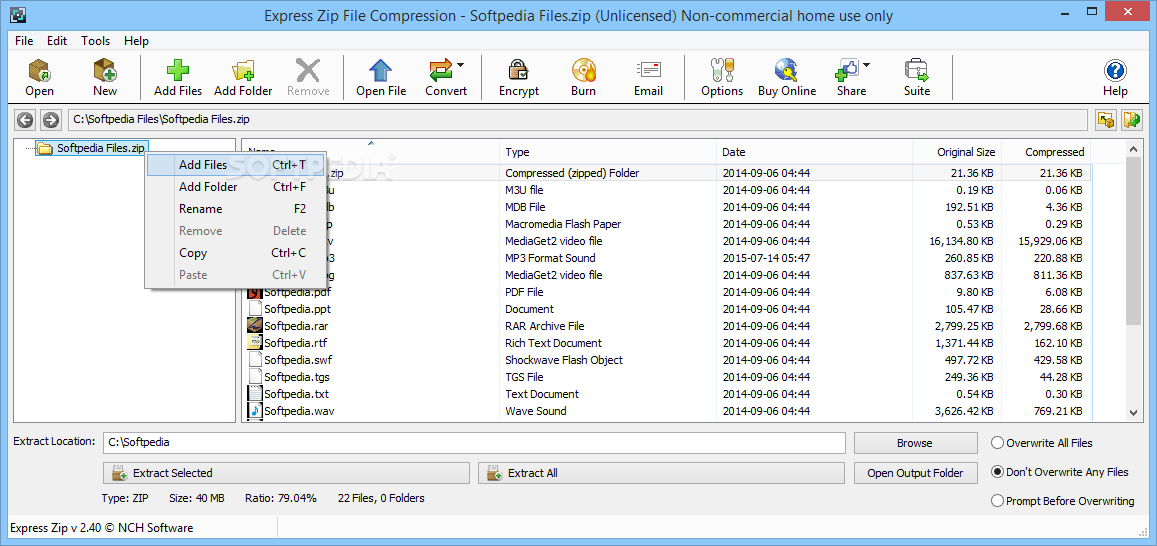
Task: Select the Softpedia.ppt file name
Action: (x=298, y=309)
